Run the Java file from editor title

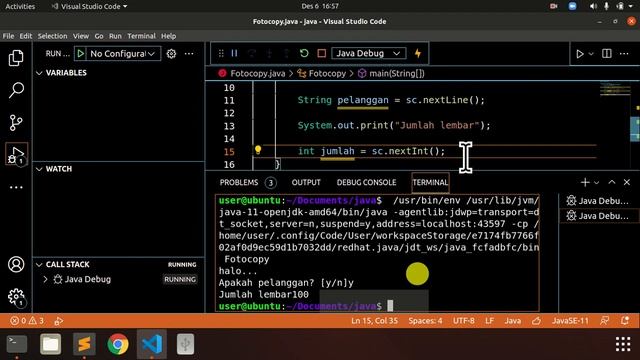(580, 53)
